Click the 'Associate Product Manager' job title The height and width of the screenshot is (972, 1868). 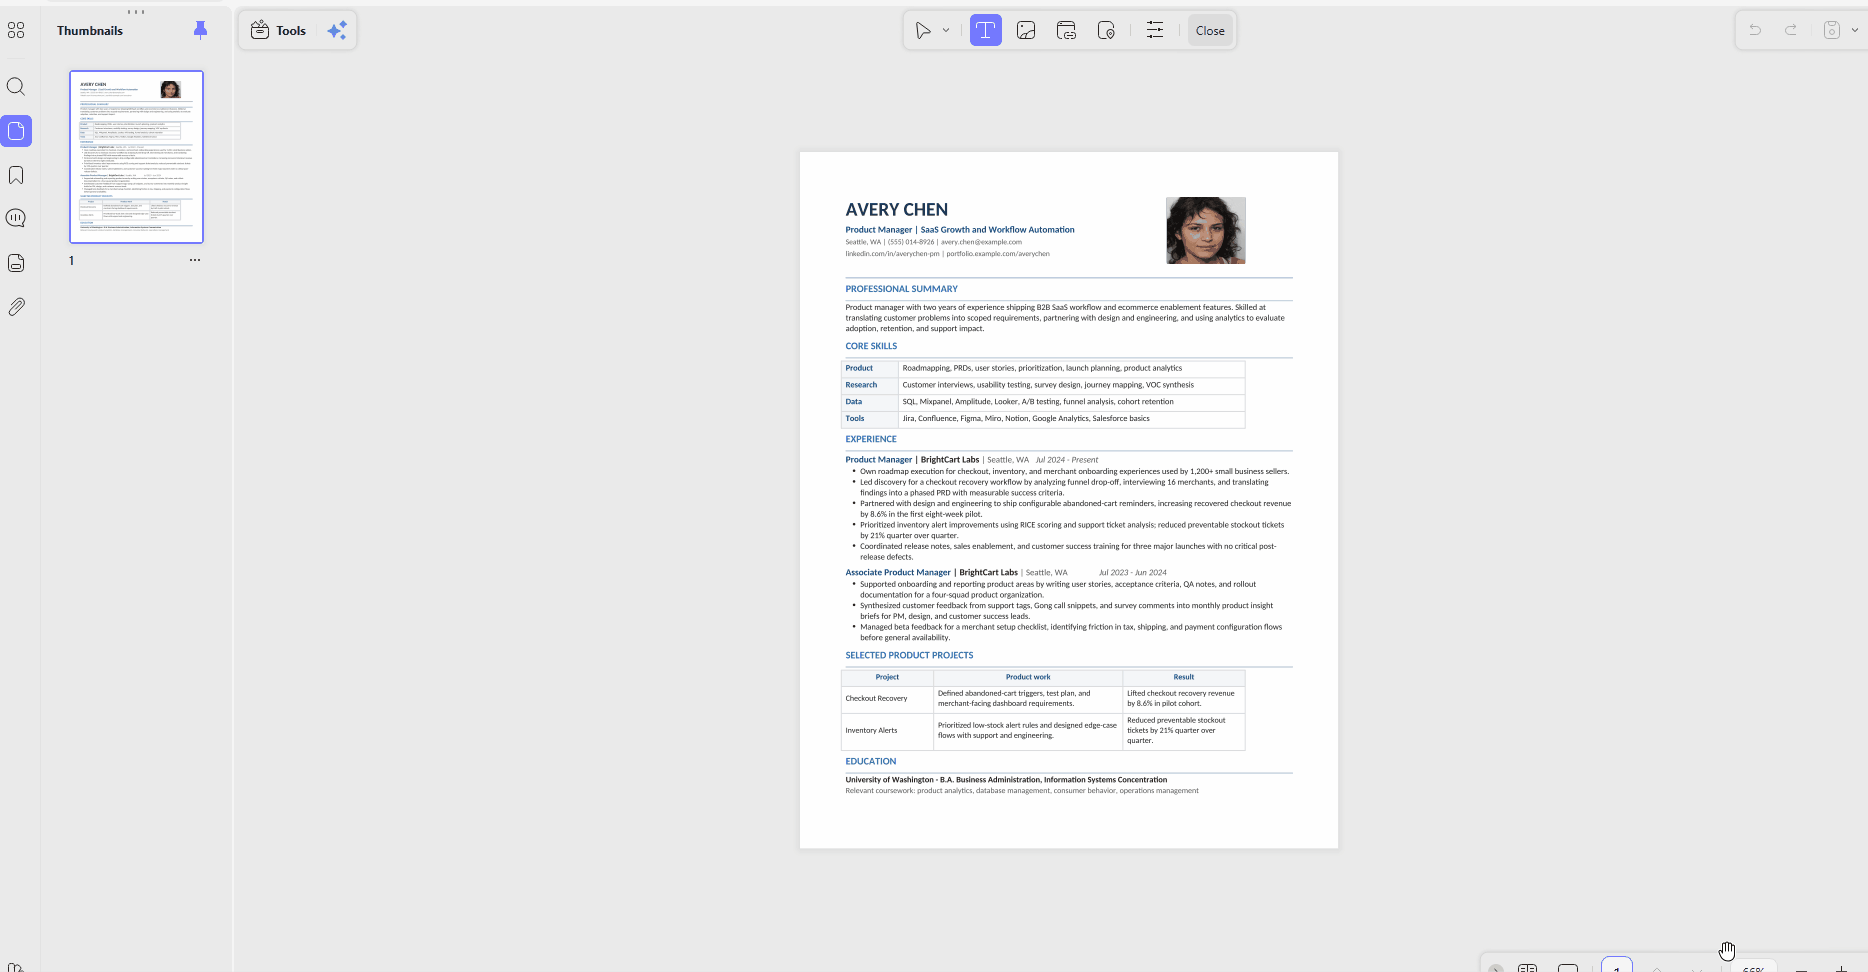(x=898, y=573)
